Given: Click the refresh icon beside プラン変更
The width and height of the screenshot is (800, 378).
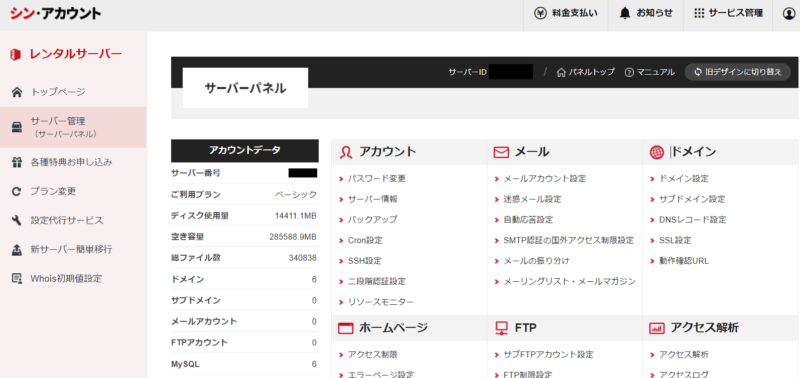Looking at the screenshot, I should tap(17, 191).
